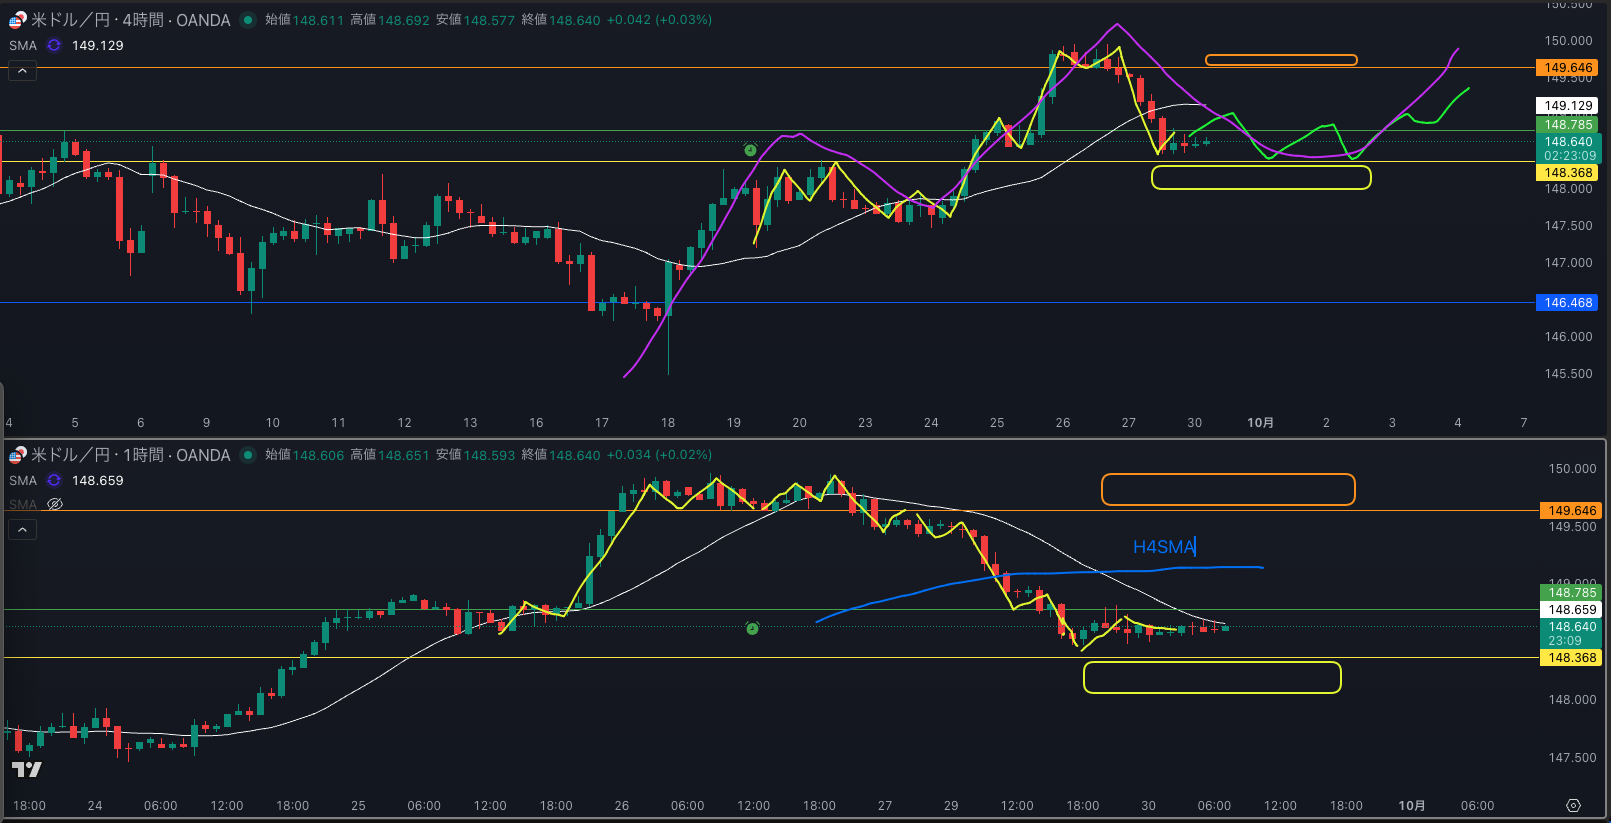The width and height of the screenshot is (1611, 823).
Task: Open chart settings gear at bottom right
Action: [1573, 805]
